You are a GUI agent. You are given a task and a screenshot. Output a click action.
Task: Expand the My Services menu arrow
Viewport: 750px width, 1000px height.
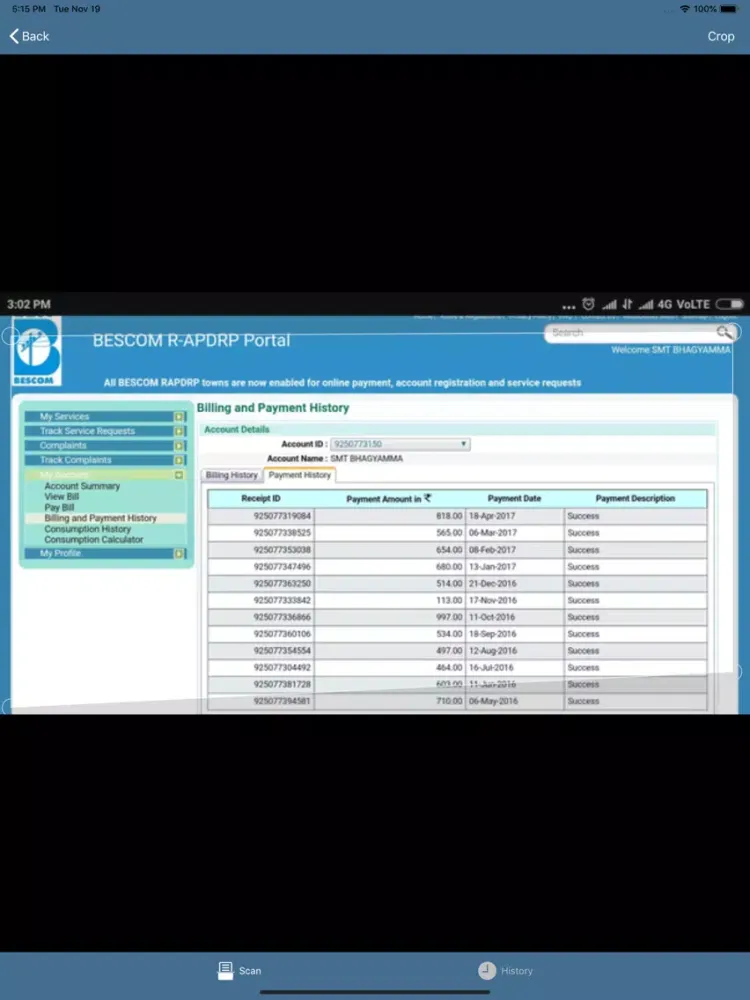tap(179, 417)
